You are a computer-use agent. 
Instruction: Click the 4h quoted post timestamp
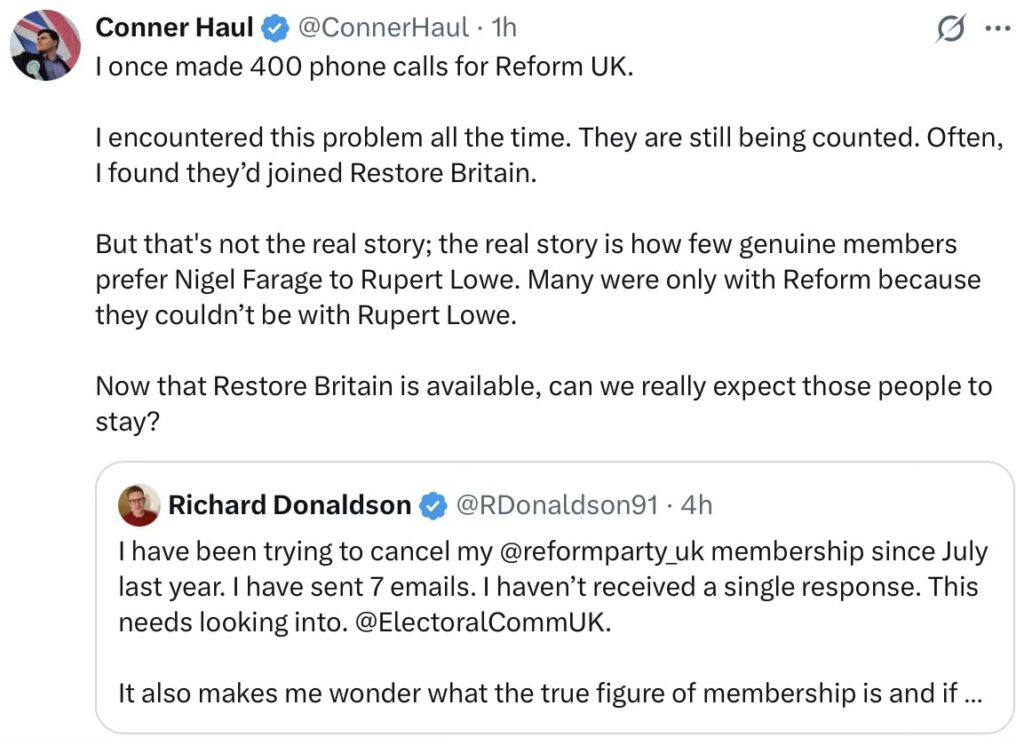[696, 506]
